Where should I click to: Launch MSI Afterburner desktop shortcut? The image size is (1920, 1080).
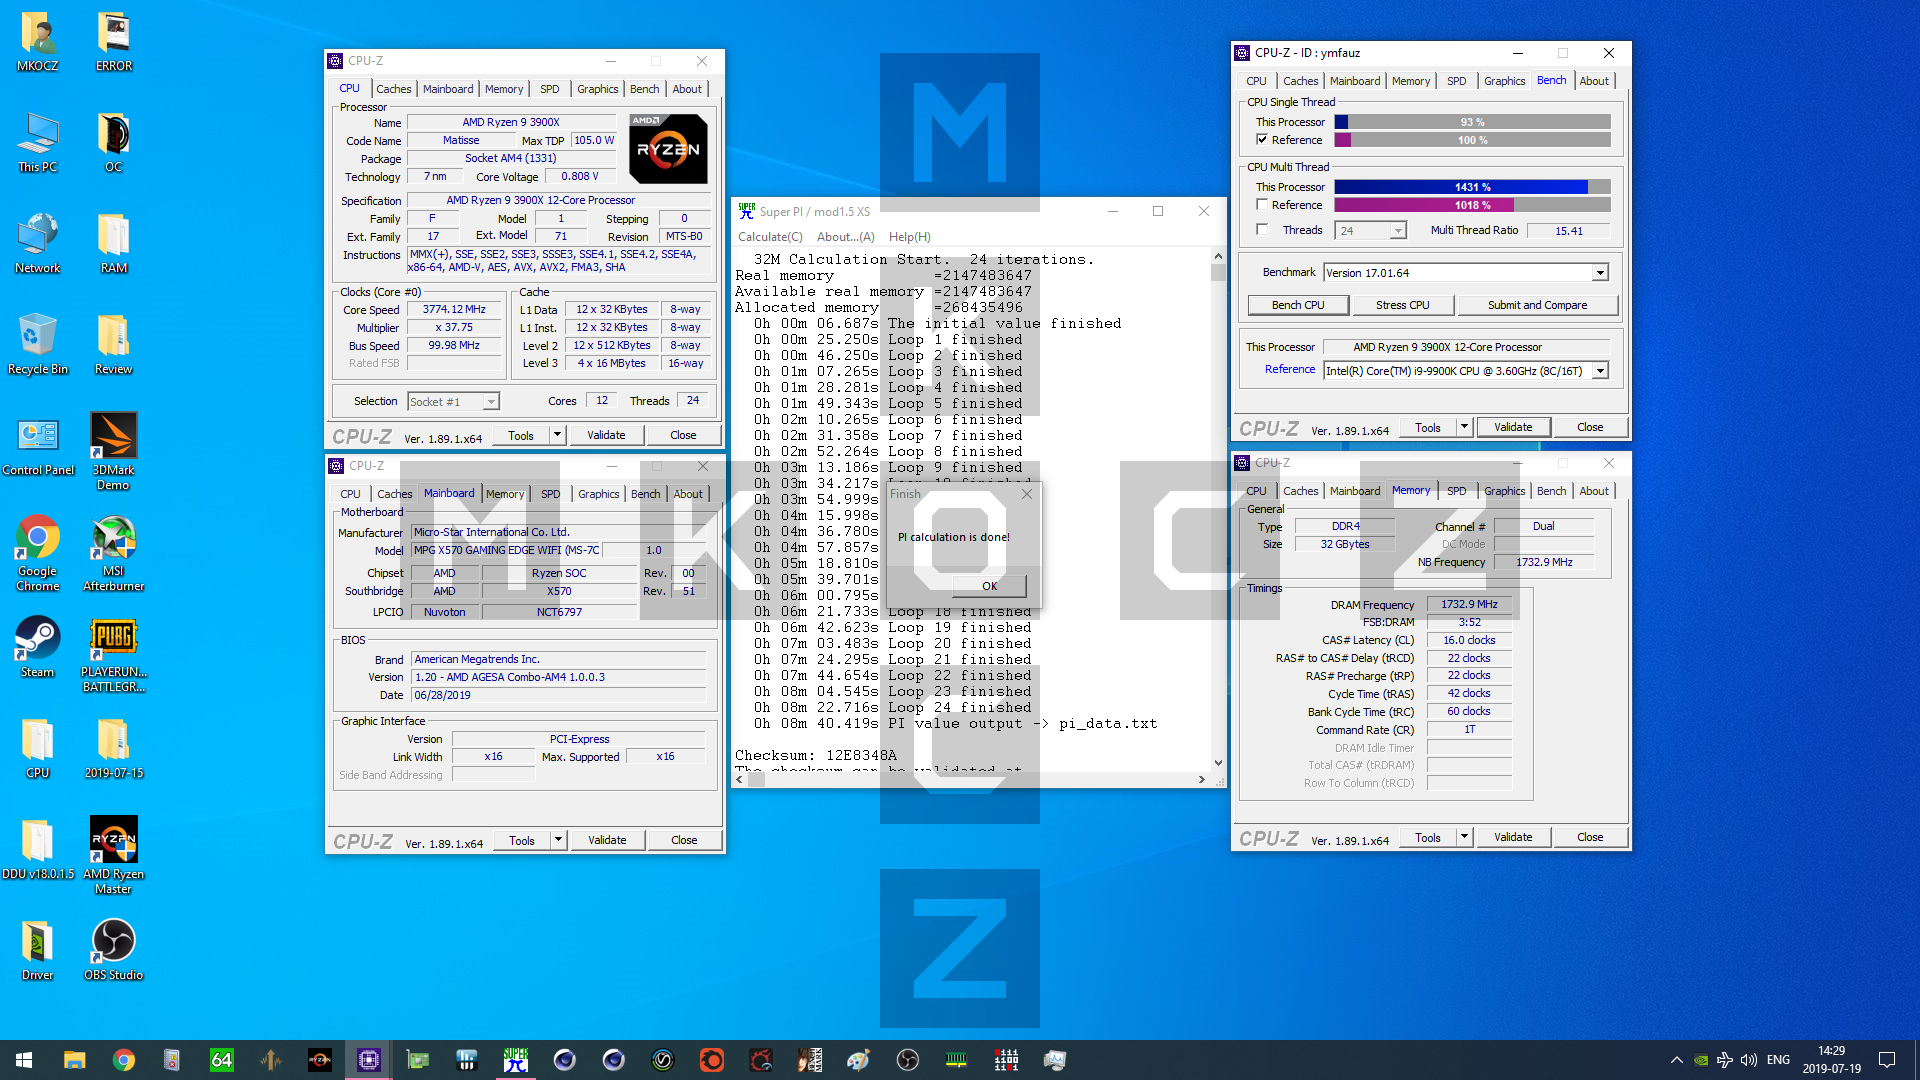(x=114, y=553)
